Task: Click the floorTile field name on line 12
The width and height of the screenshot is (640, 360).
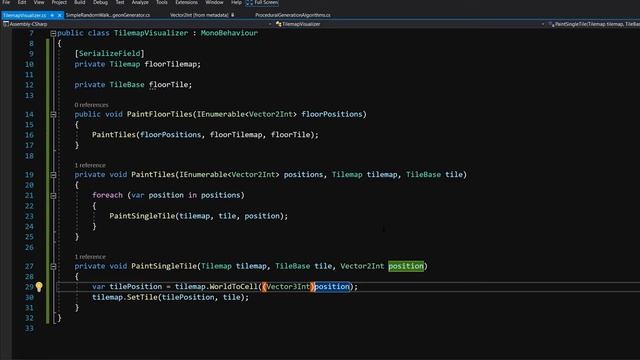Action: coord(168,85)
